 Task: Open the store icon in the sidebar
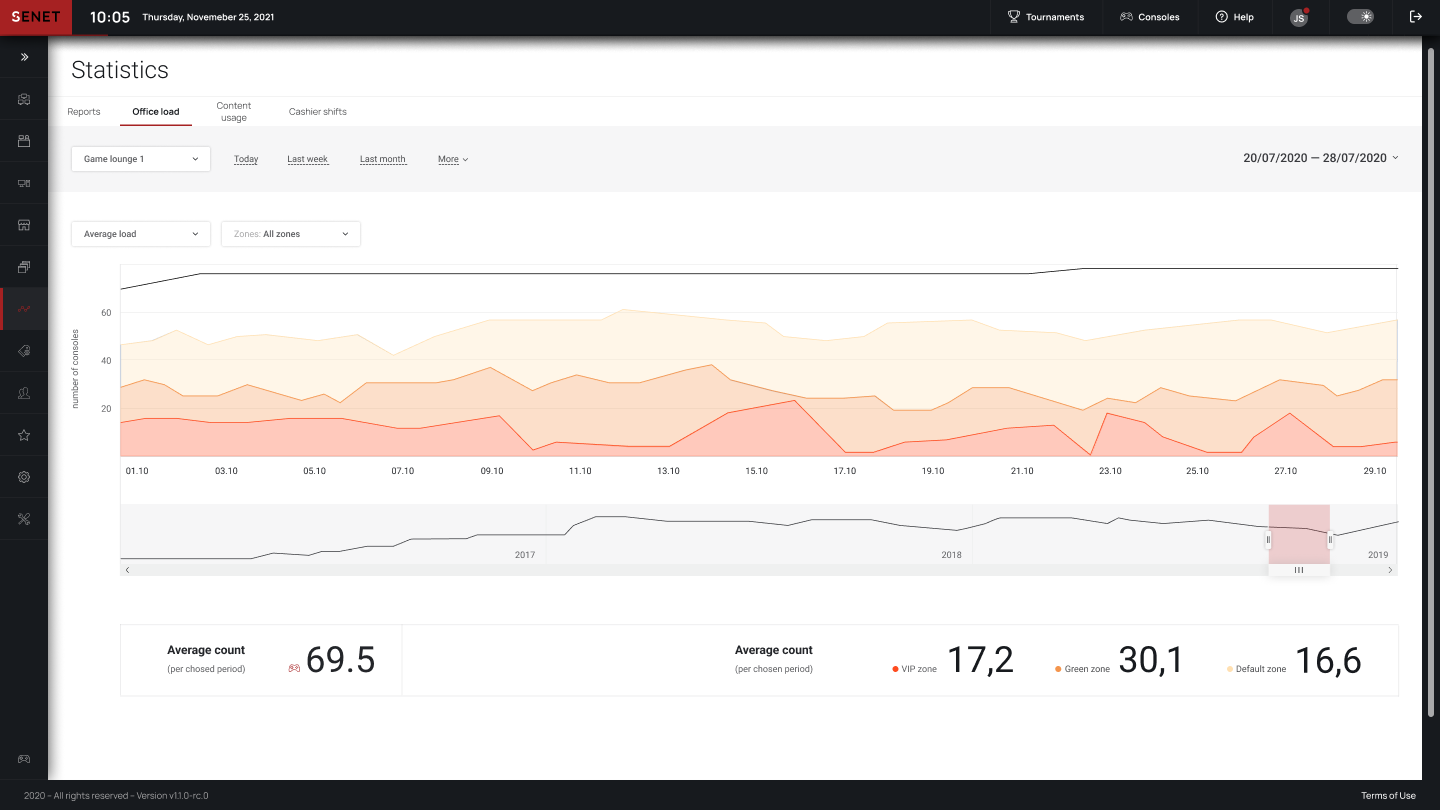(24, 225)
